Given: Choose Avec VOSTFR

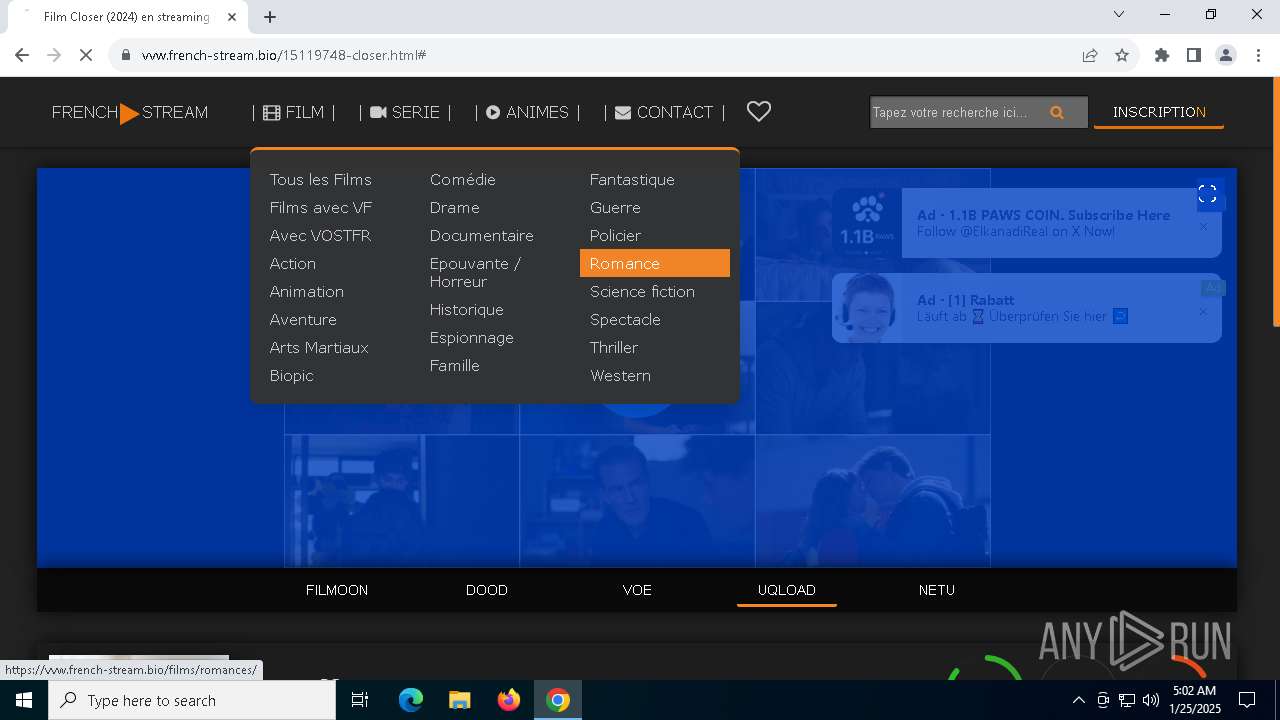Looking at the screenshot, I should [320, 236].
